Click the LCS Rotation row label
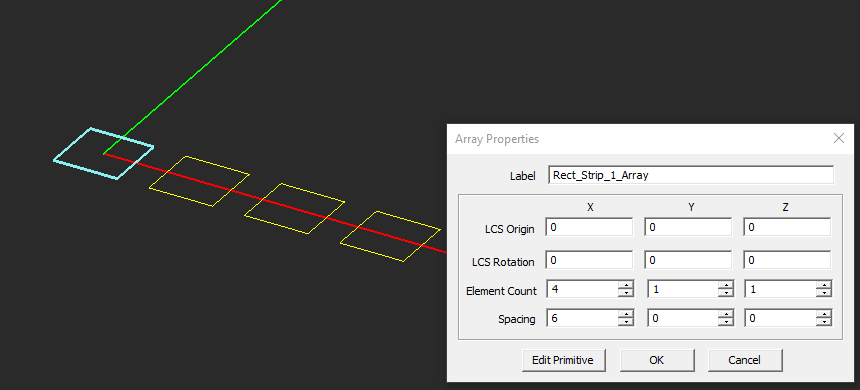The image size is (860, 390). click(x=503, y=262)
